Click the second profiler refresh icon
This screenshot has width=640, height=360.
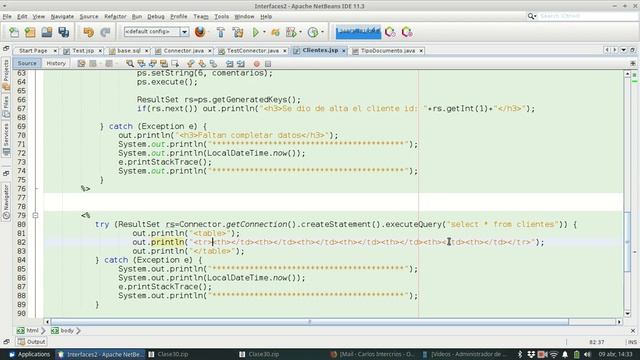[407, 32]
